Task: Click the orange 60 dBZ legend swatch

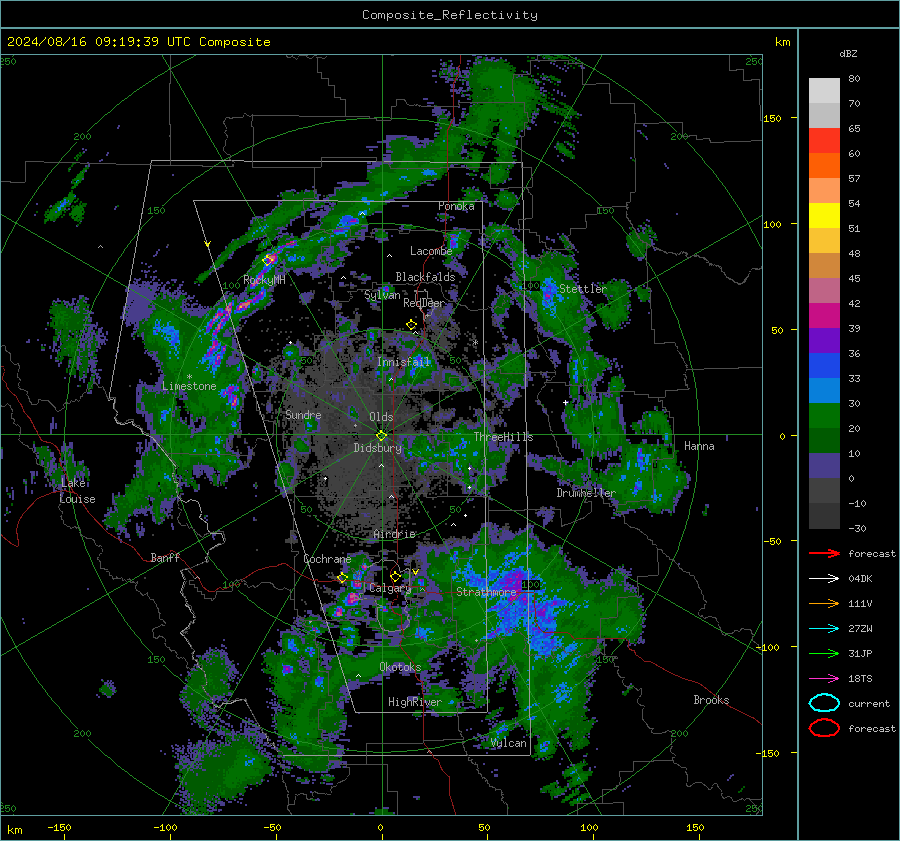Action: pyautogui.click(x=824, y=165)
